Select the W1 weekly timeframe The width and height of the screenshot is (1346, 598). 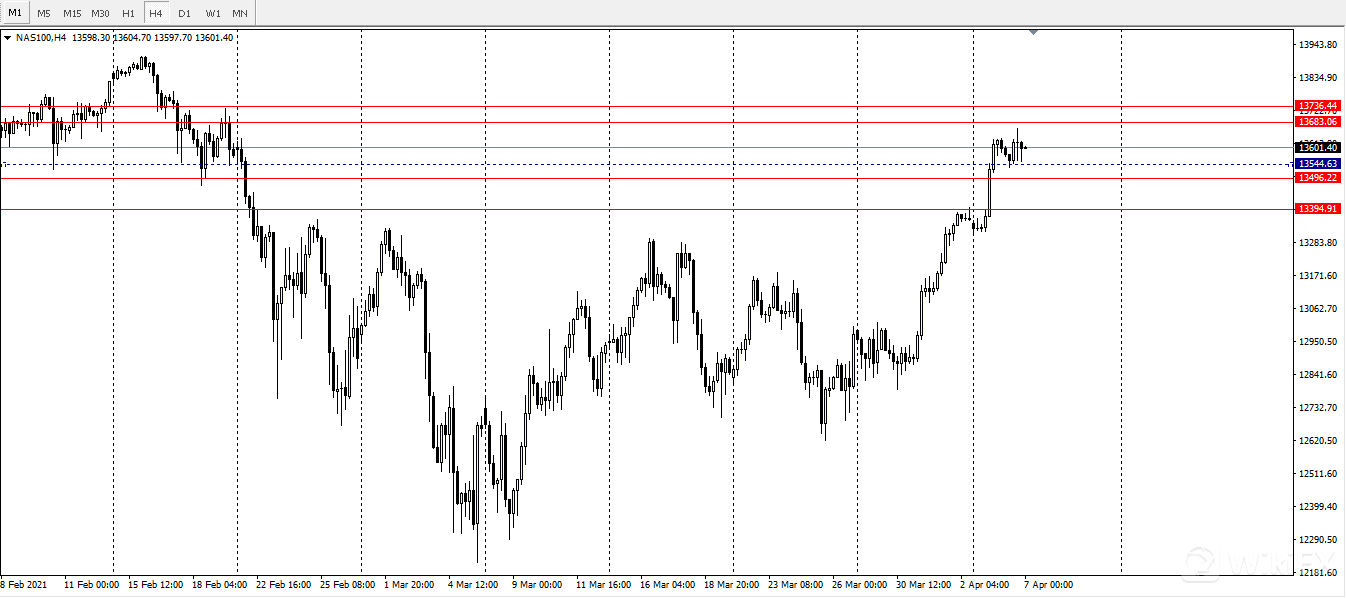tap(213, 13)
